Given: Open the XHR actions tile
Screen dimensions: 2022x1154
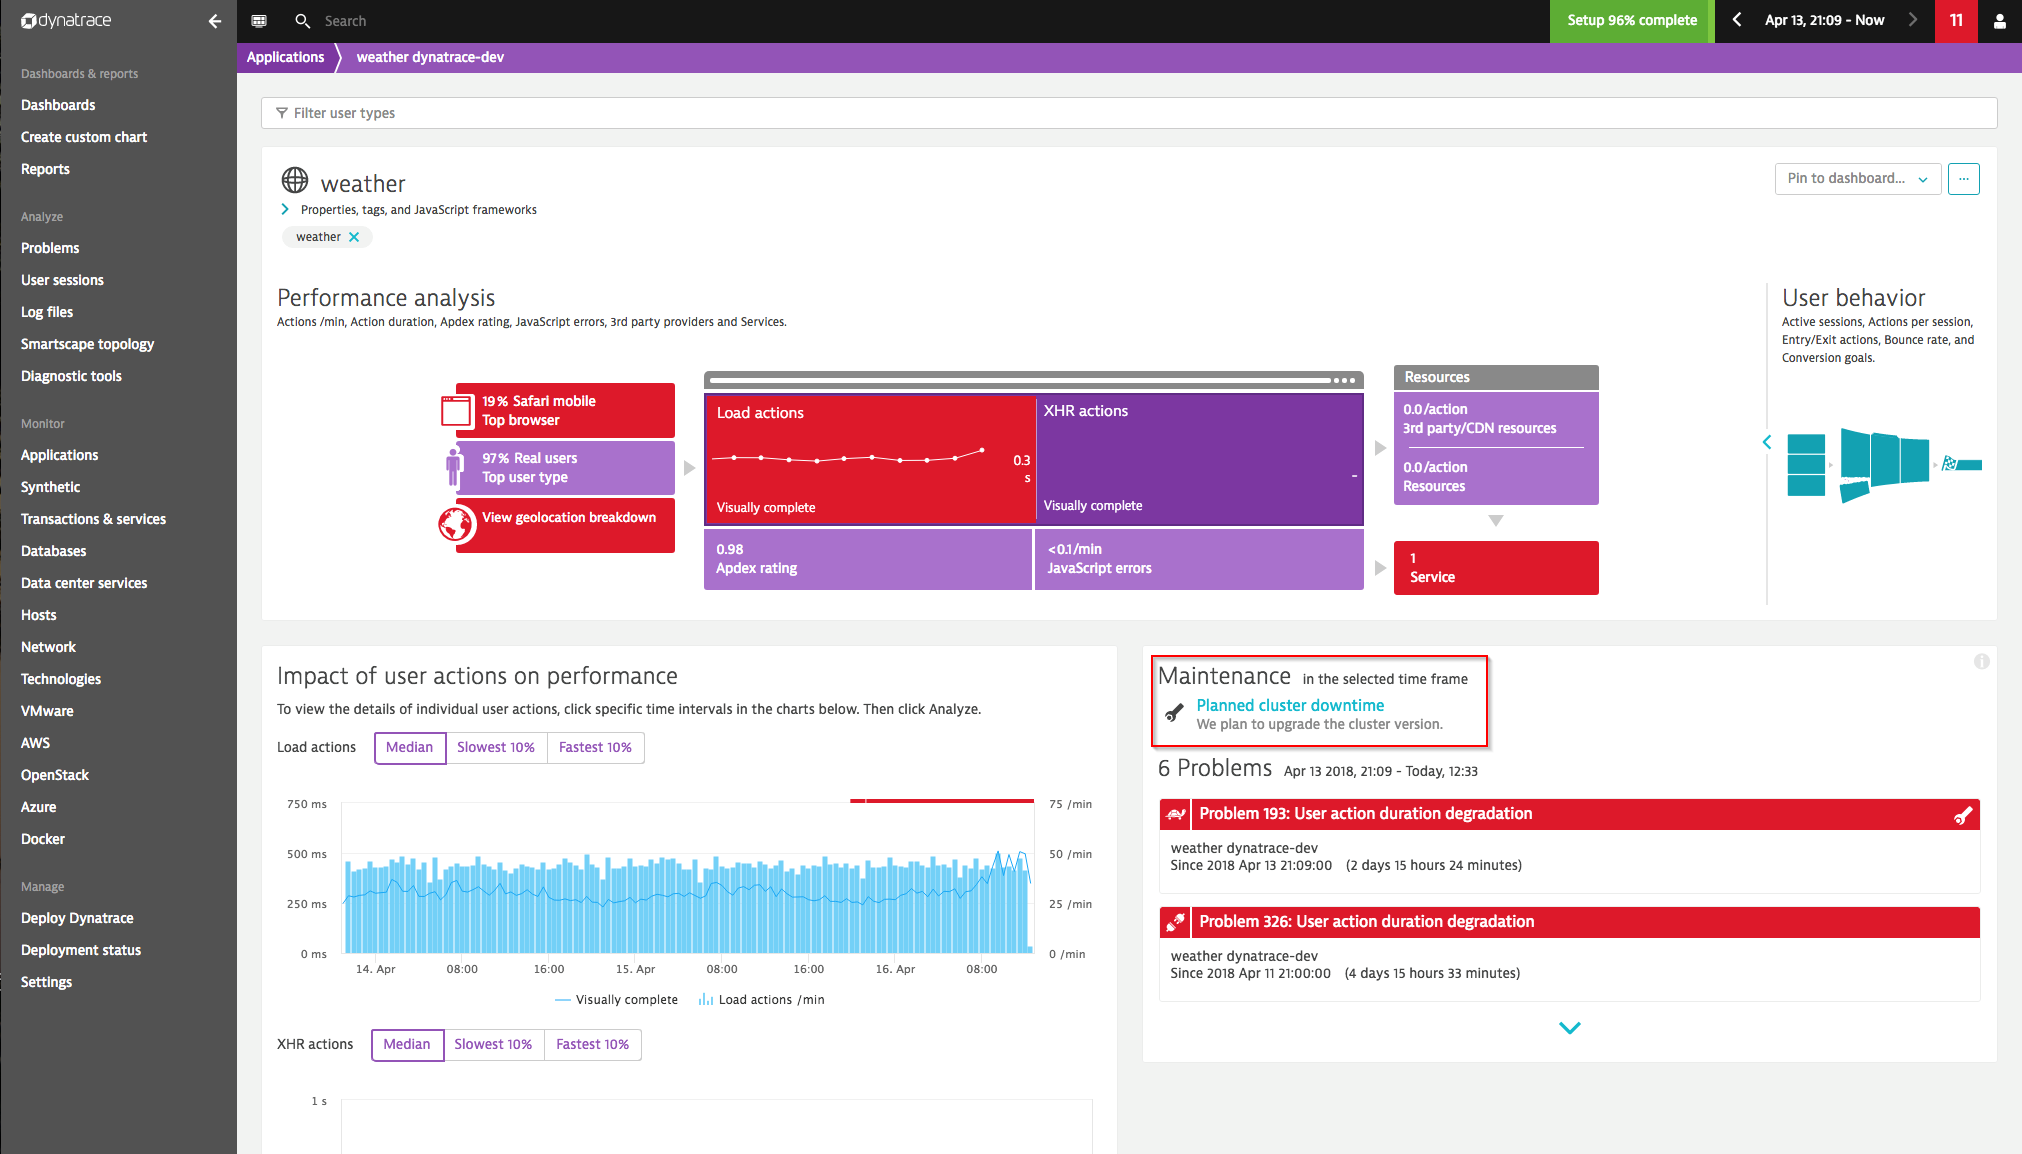Looking at the screenshot, I should tap(1200, 459).
